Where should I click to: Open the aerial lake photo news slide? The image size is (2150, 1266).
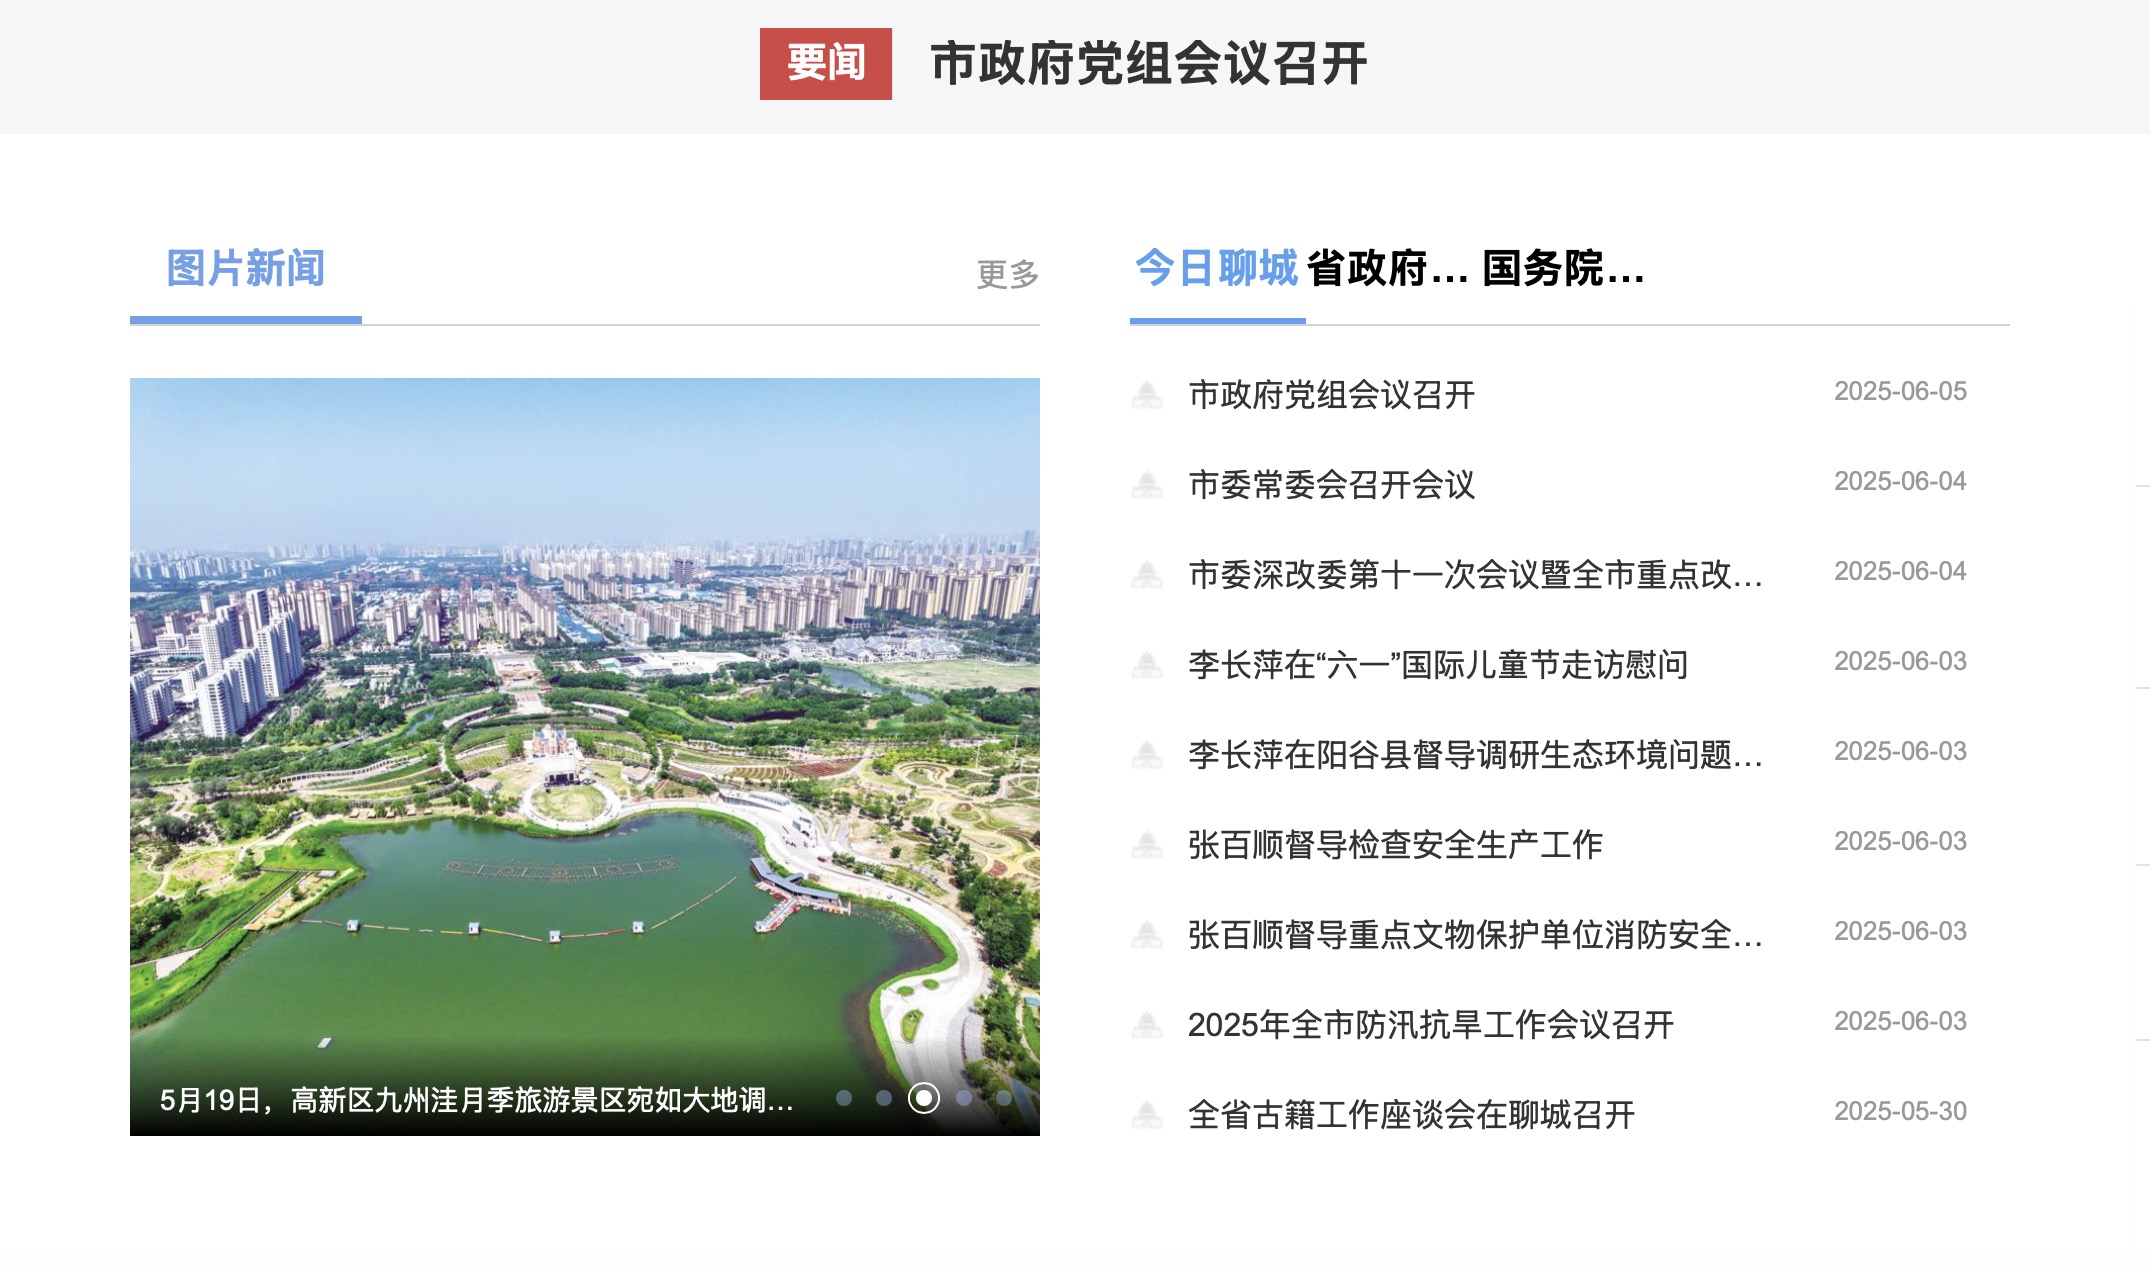[x=585, y=757]
